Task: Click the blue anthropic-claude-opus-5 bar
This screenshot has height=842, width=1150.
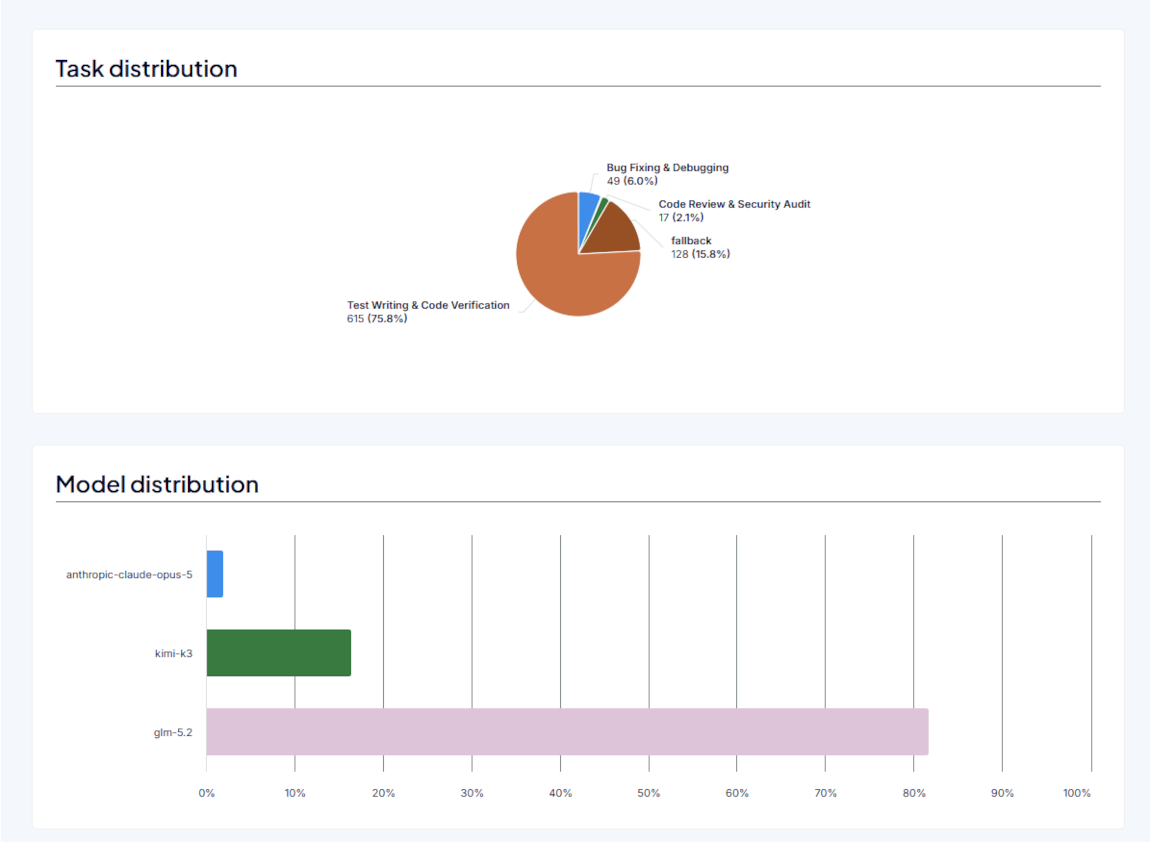Action: [x=215, y=574]
